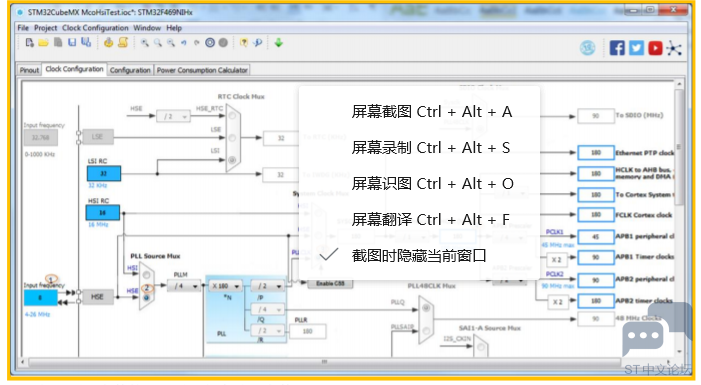Open the HSE /2 RTC divider dropdown
Screen dimensions: 701x385
[x=173, y=116]
